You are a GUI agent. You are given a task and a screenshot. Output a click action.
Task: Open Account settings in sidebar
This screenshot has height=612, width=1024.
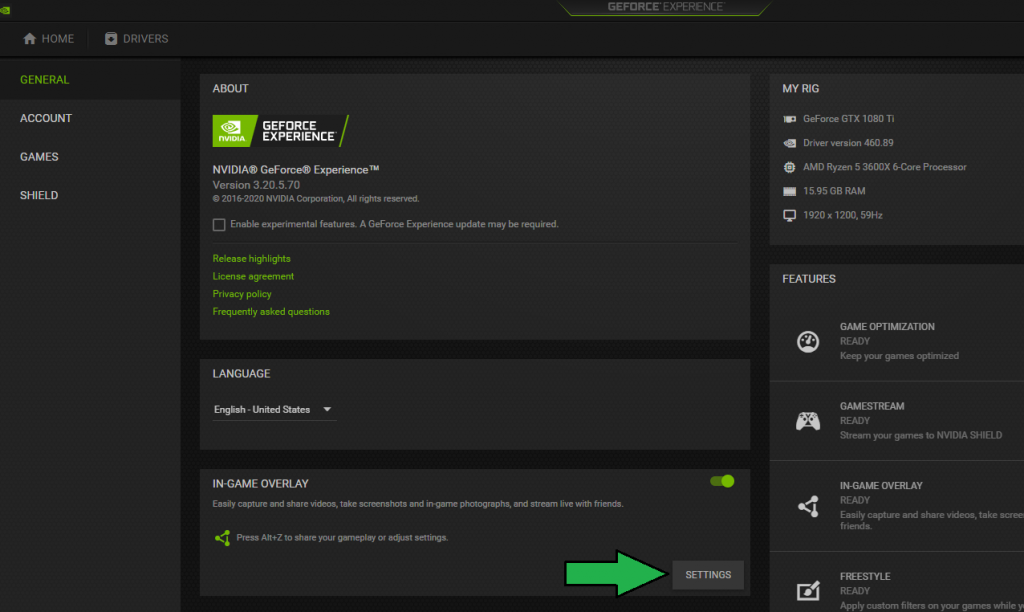click(46, 118)
